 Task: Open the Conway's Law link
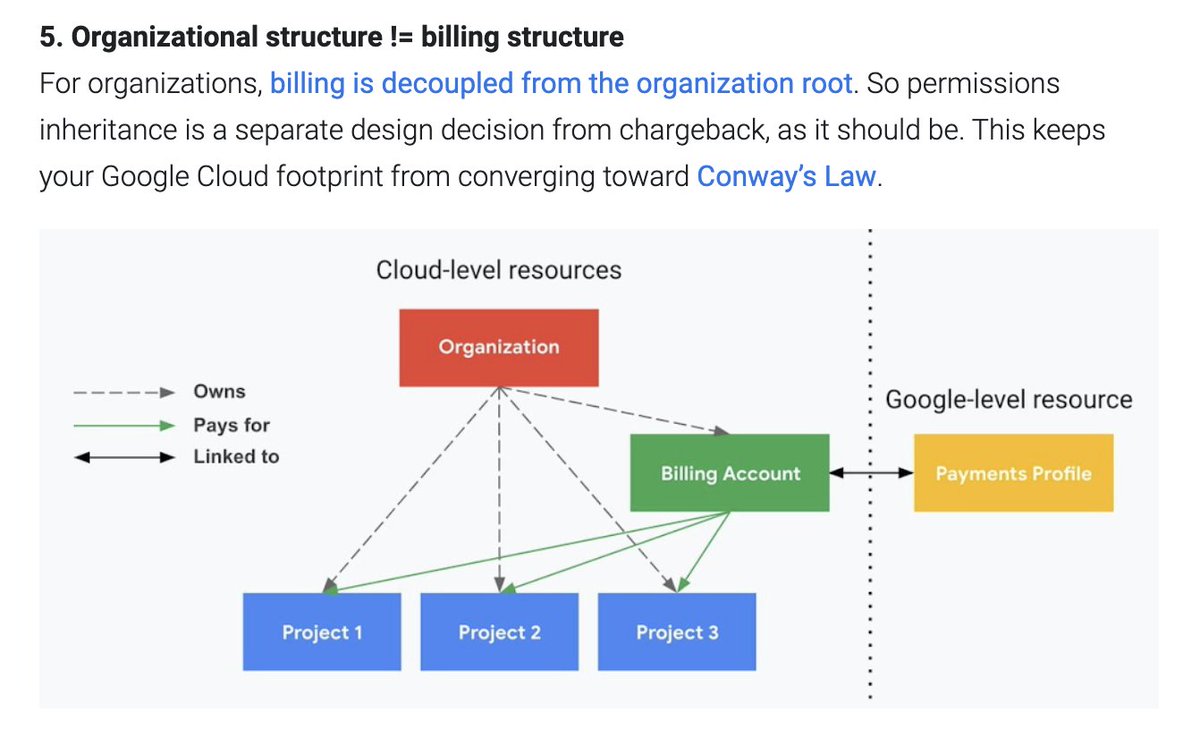[x=787, y=177]
